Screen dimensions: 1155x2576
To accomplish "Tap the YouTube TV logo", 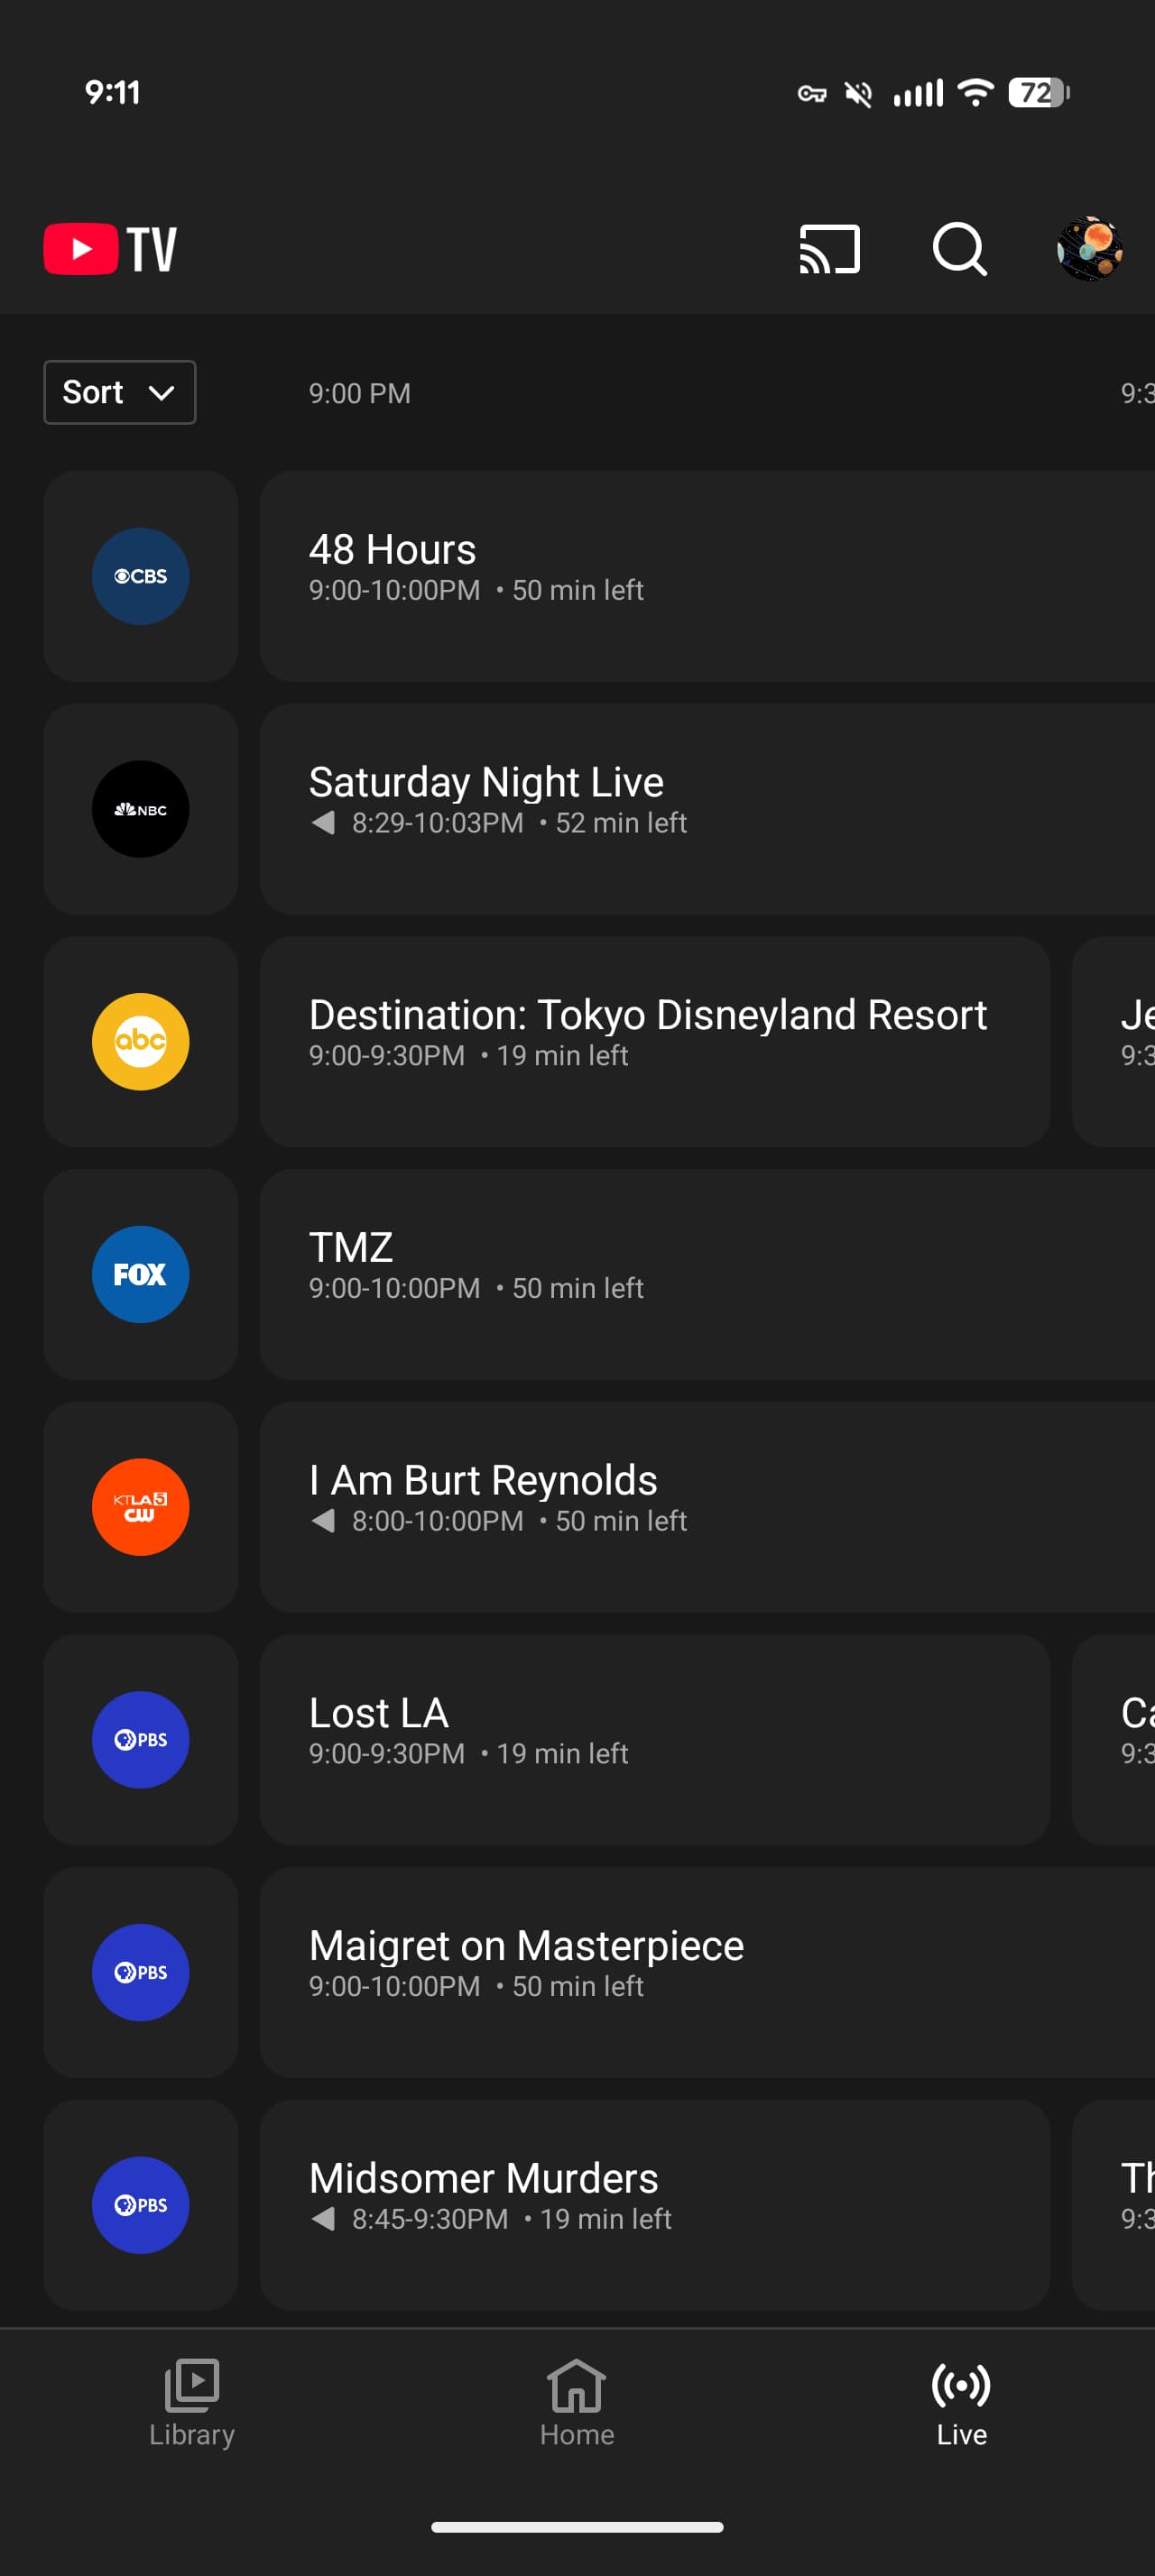I will (x=111, y=249).
